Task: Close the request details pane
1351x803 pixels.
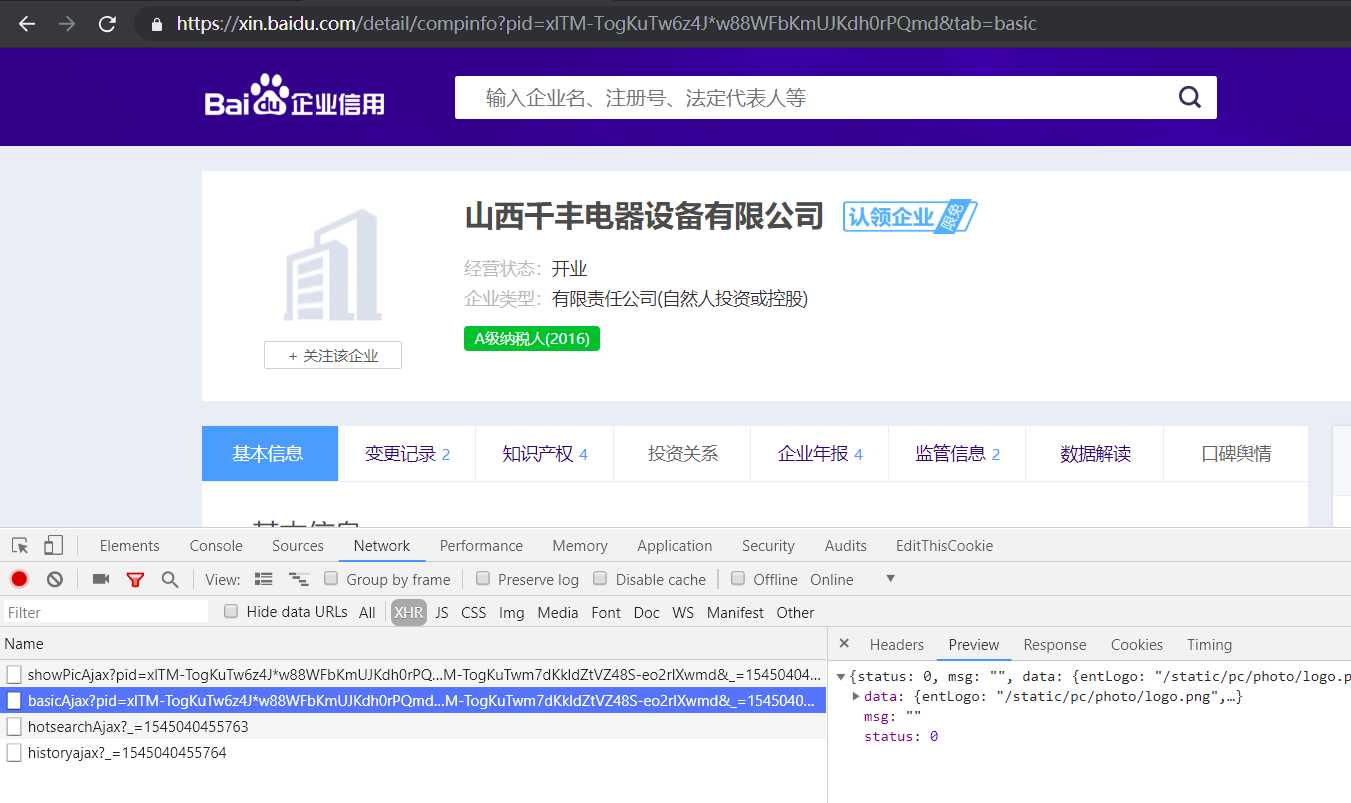Action: 844,644
